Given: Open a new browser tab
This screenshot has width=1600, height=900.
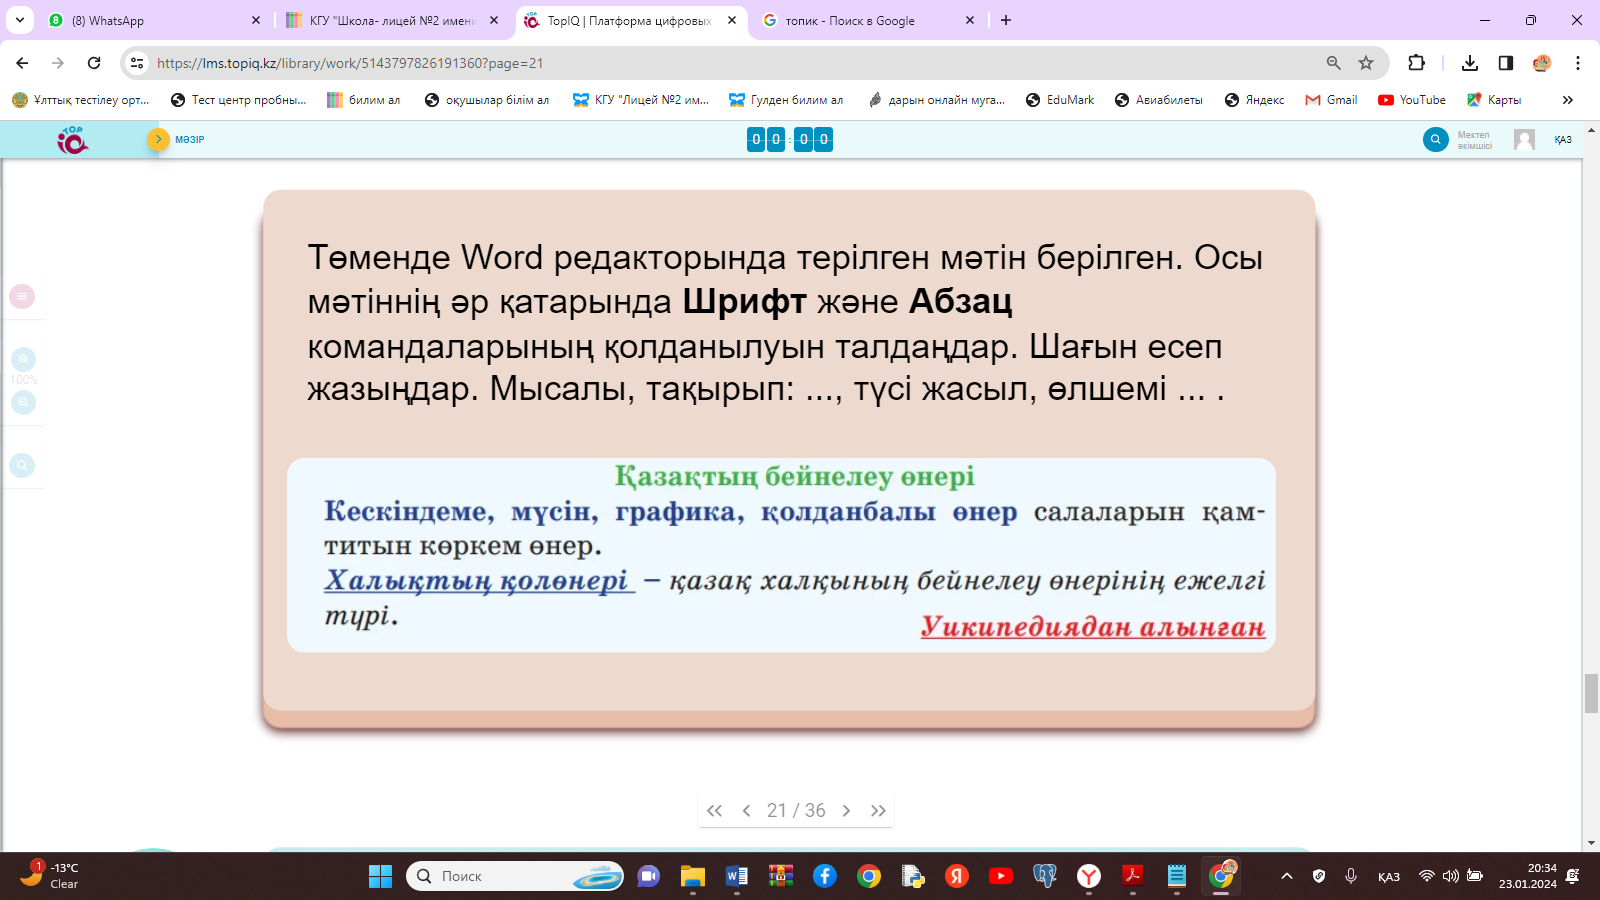Looking at the screenshot, I should pyautogui.click(x=1006, y=20).
